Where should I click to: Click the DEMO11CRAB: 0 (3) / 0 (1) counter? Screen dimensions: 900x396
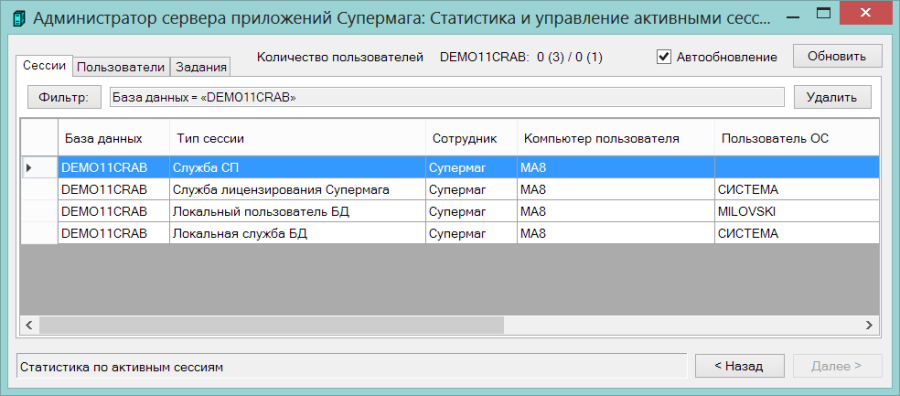pos(521,57)
